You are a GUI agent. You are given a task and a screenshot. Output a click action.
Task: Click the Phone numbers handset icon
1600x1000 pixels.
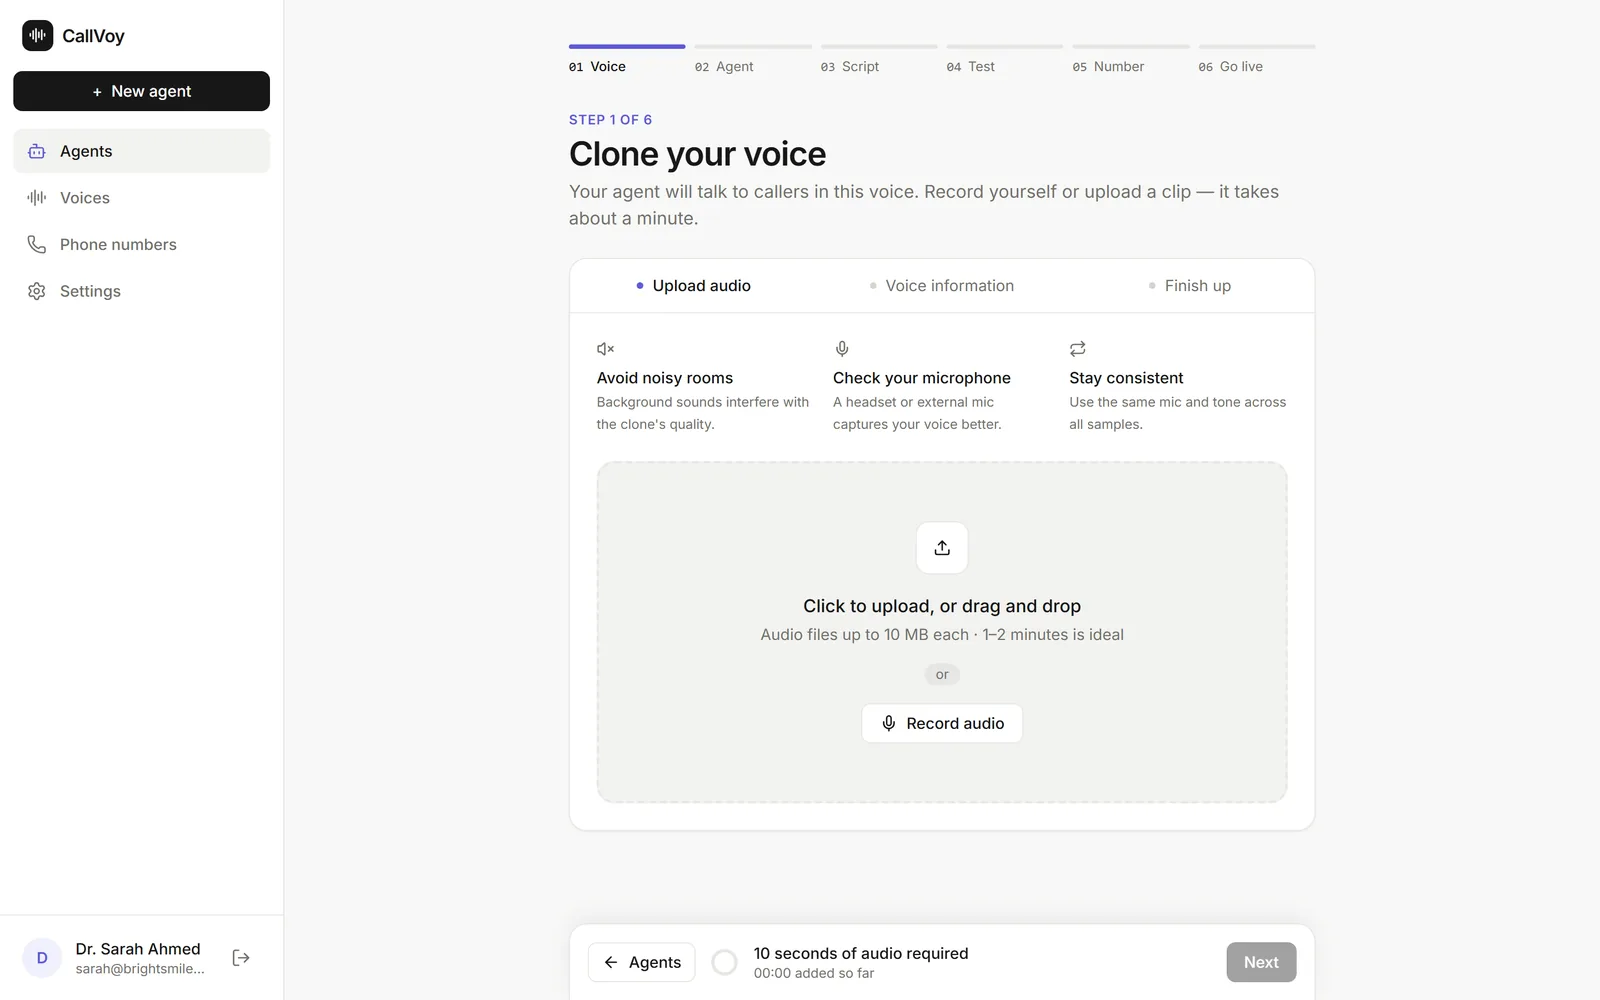(37, 244)
